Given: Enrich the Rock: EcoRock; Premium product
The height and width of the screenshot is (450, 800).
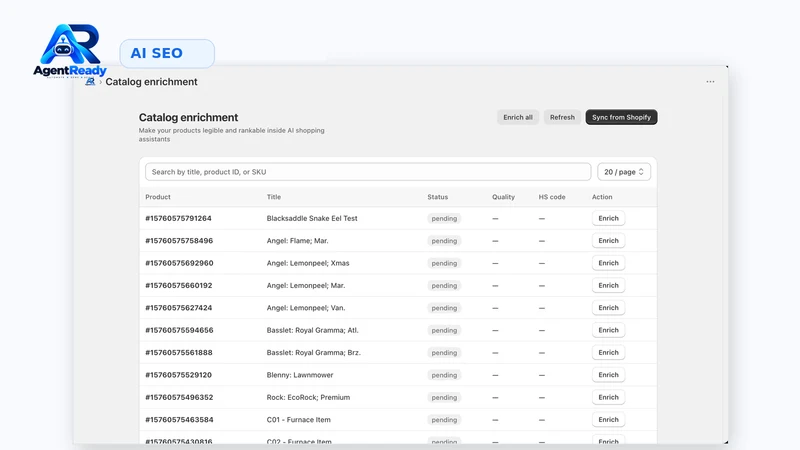Looking at the screenshot, I should click(608, 397).
